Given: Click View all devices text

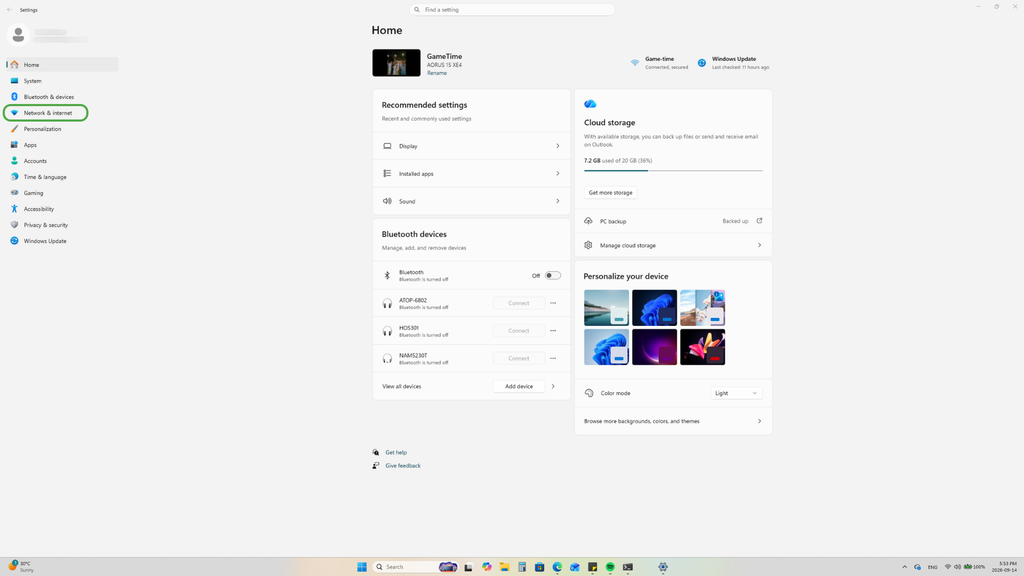Looking at the screenshot, I should click(402, 387).
